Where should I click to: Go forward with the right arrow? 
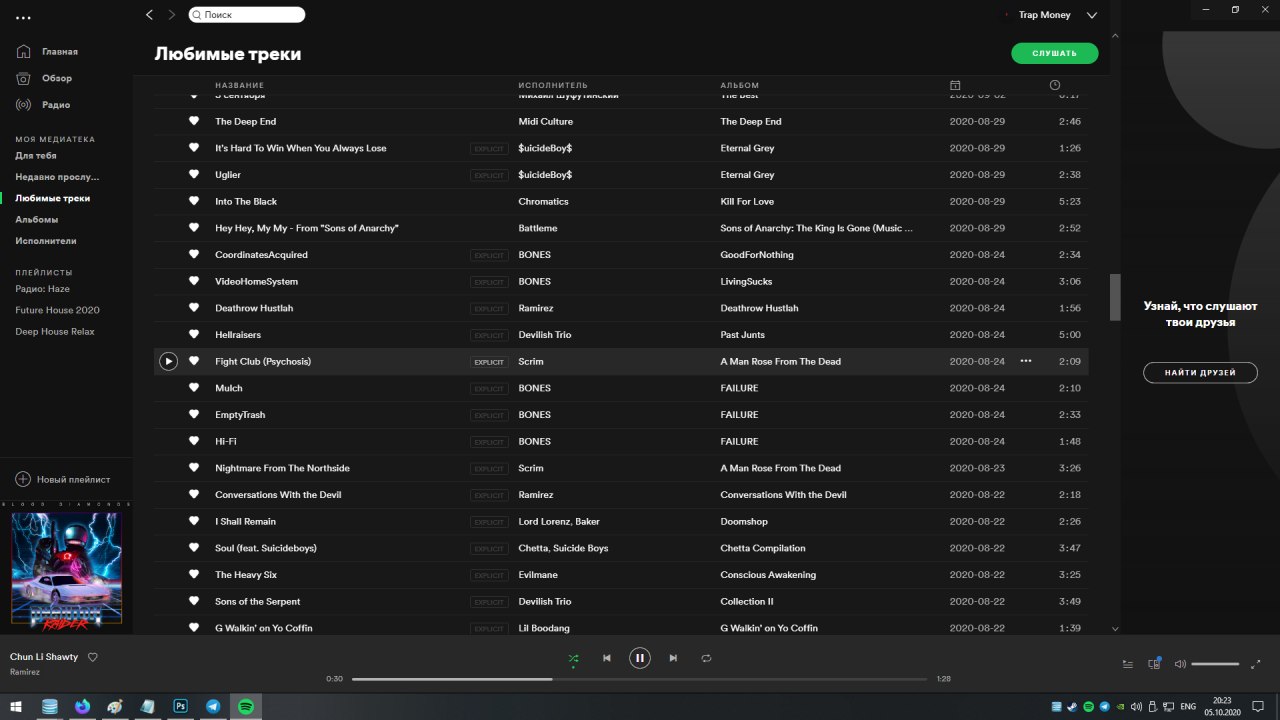(172, 15)
